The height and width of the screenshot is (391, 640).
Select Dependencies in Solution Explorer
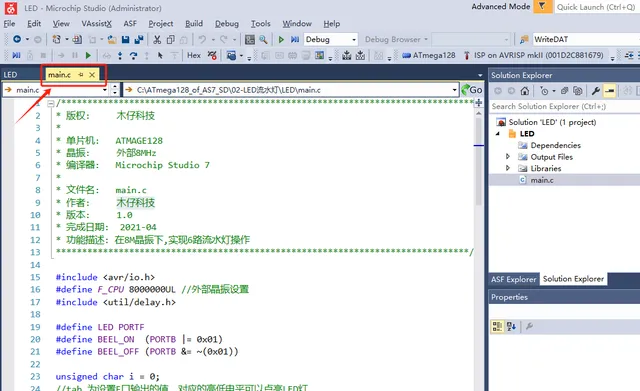[x=555, y=145]
